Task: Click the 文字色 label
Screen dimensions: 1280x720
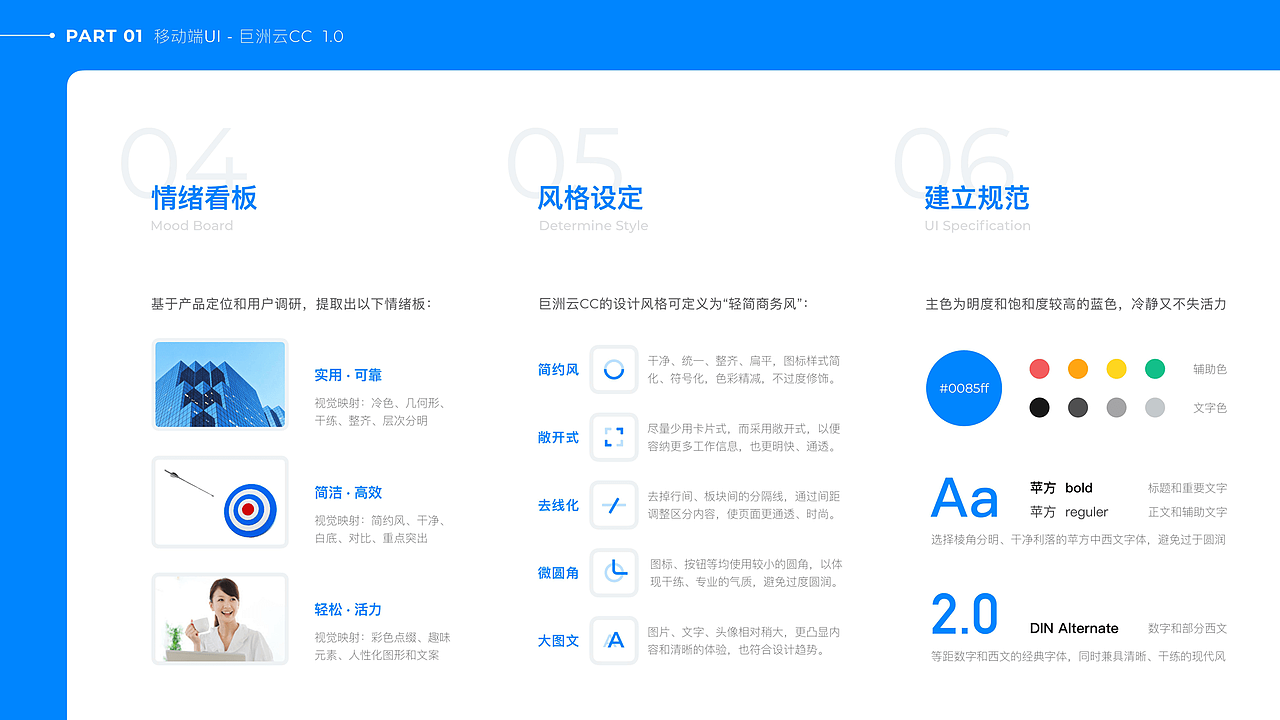Action: (1210, 408)
